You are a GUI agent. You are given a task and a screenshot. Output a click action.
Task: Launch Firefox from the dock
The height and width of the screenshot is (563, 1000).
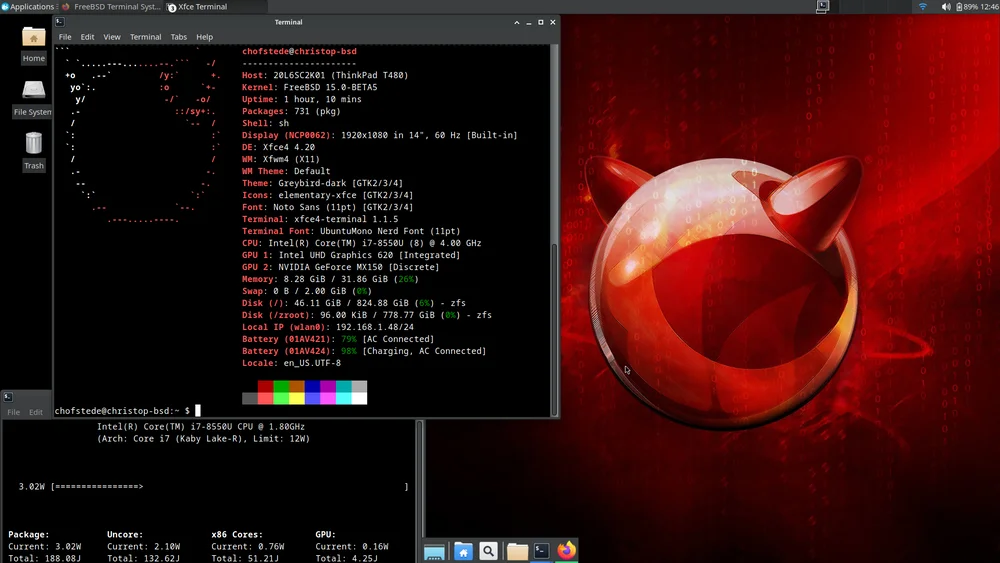566,550
